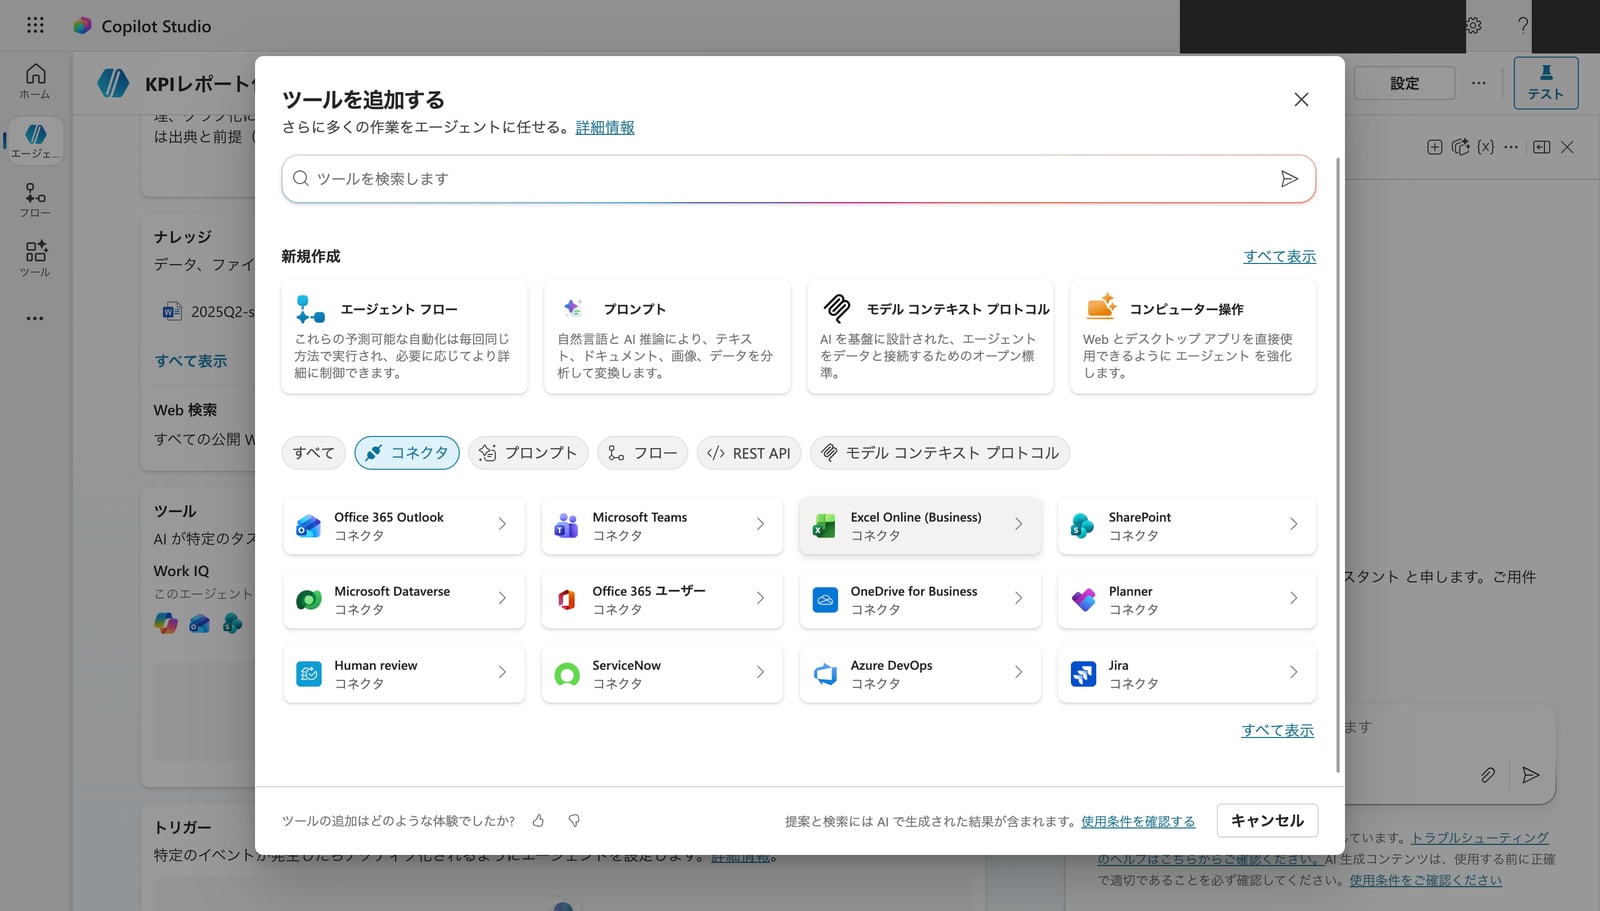Click the Excel Online connector icon

(x=824, y=526)
